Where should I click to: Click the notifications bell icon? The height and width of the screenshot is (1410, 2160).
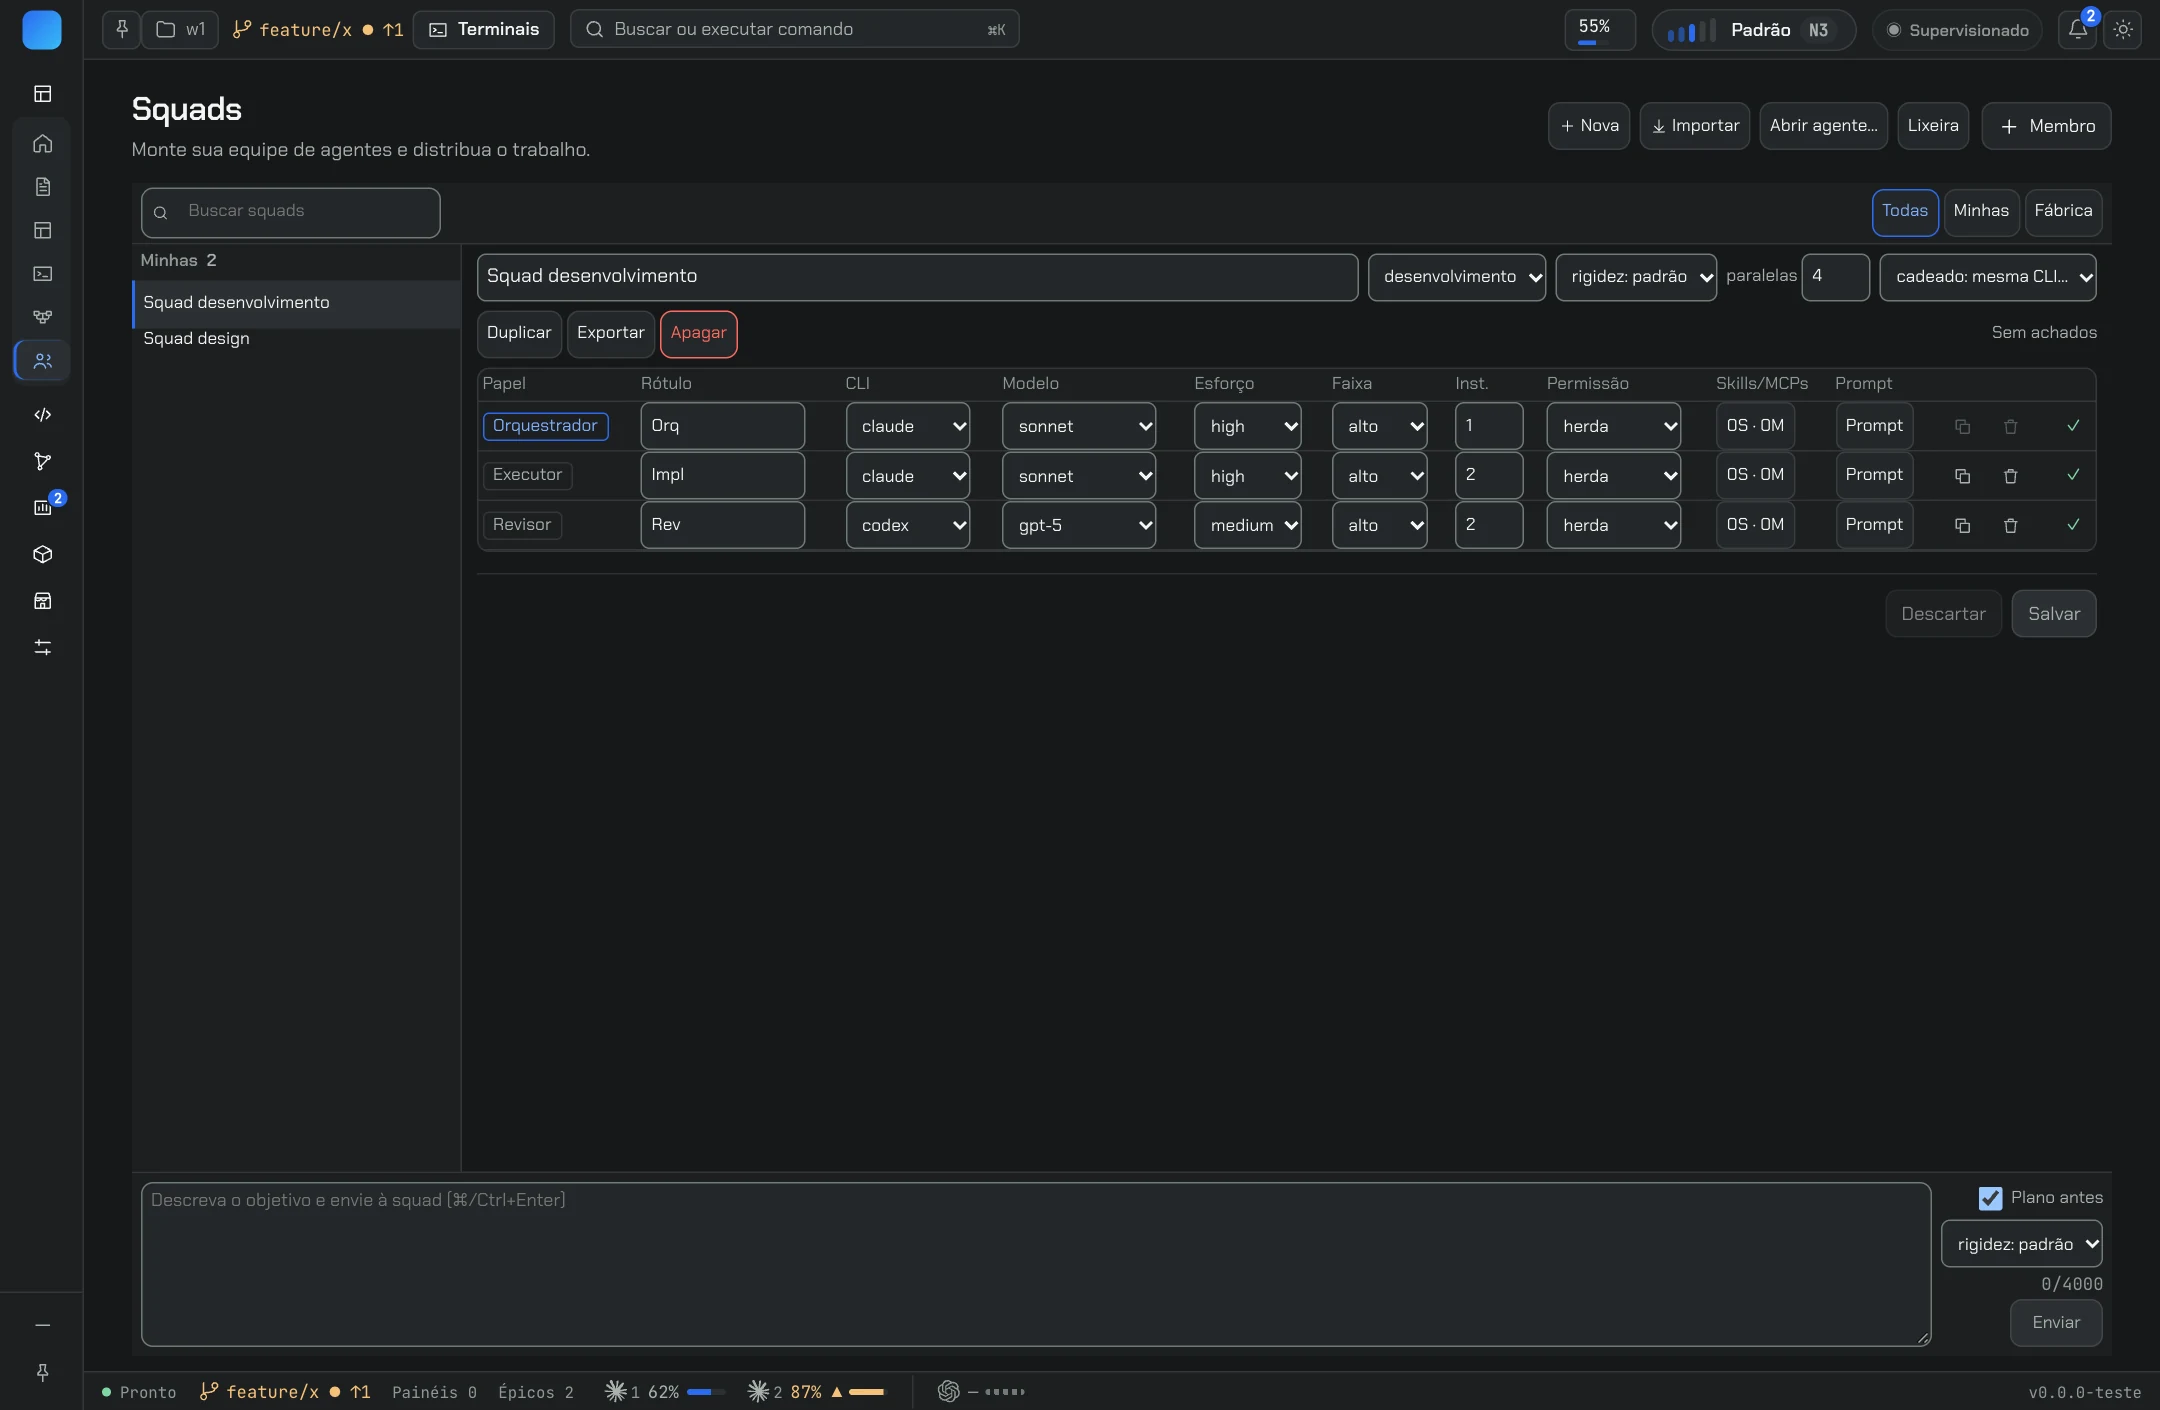[x=2078, y=29]
